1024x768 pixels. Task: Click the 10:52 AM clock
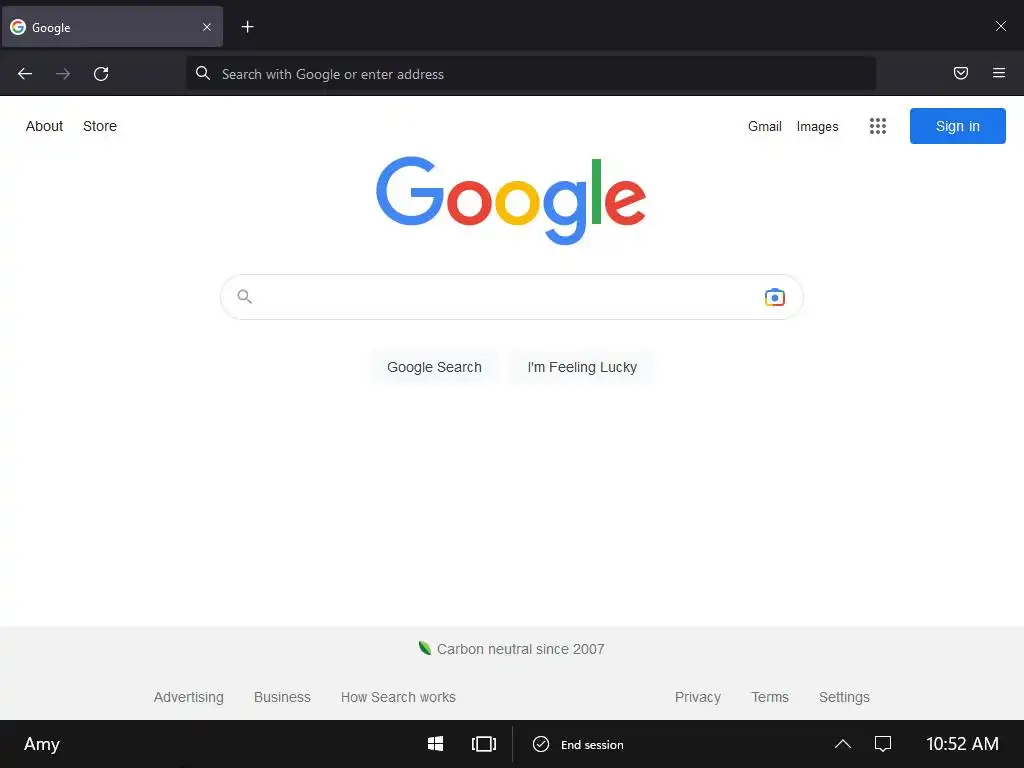point(962,744)
